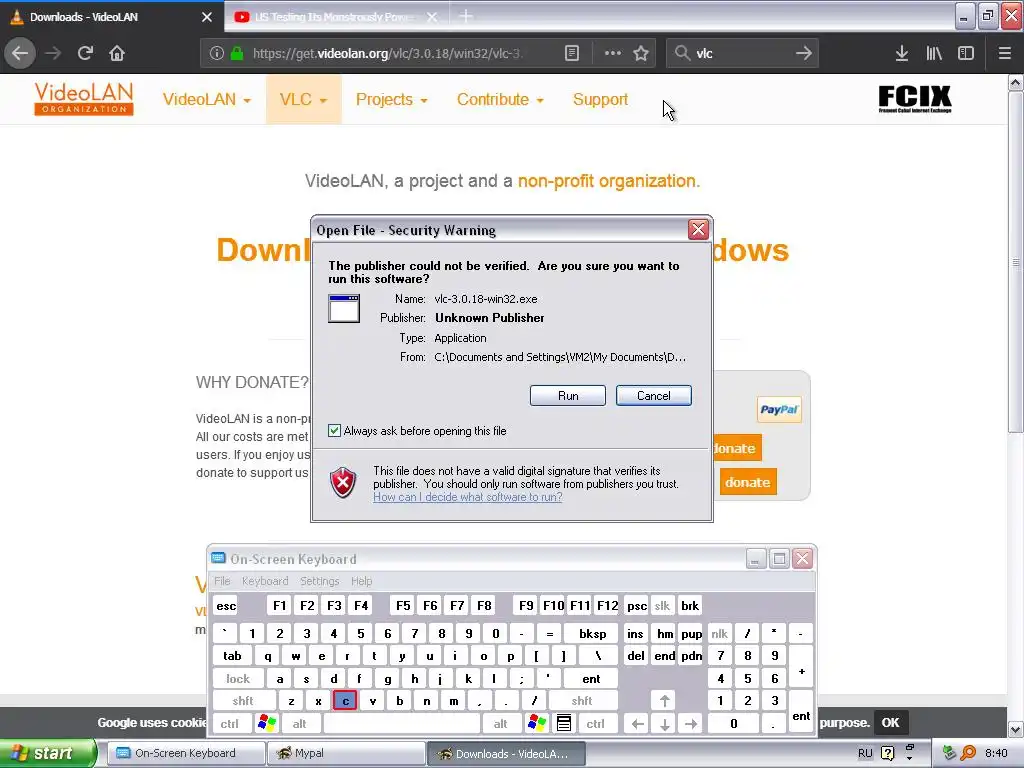The width and height of the screenshot is (1024, 768).
Task: Open File menu in On-Screen Keyboard
Action: point(222,581)
